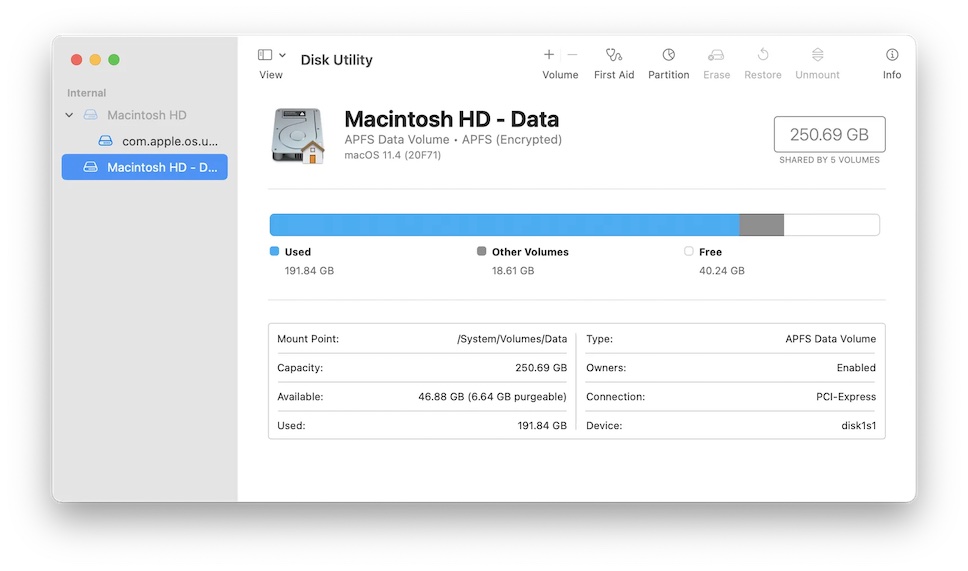The width and height of the screenshot is (968, 571).
Task: Click the Info toolbar label
Action: coord(892,75)
